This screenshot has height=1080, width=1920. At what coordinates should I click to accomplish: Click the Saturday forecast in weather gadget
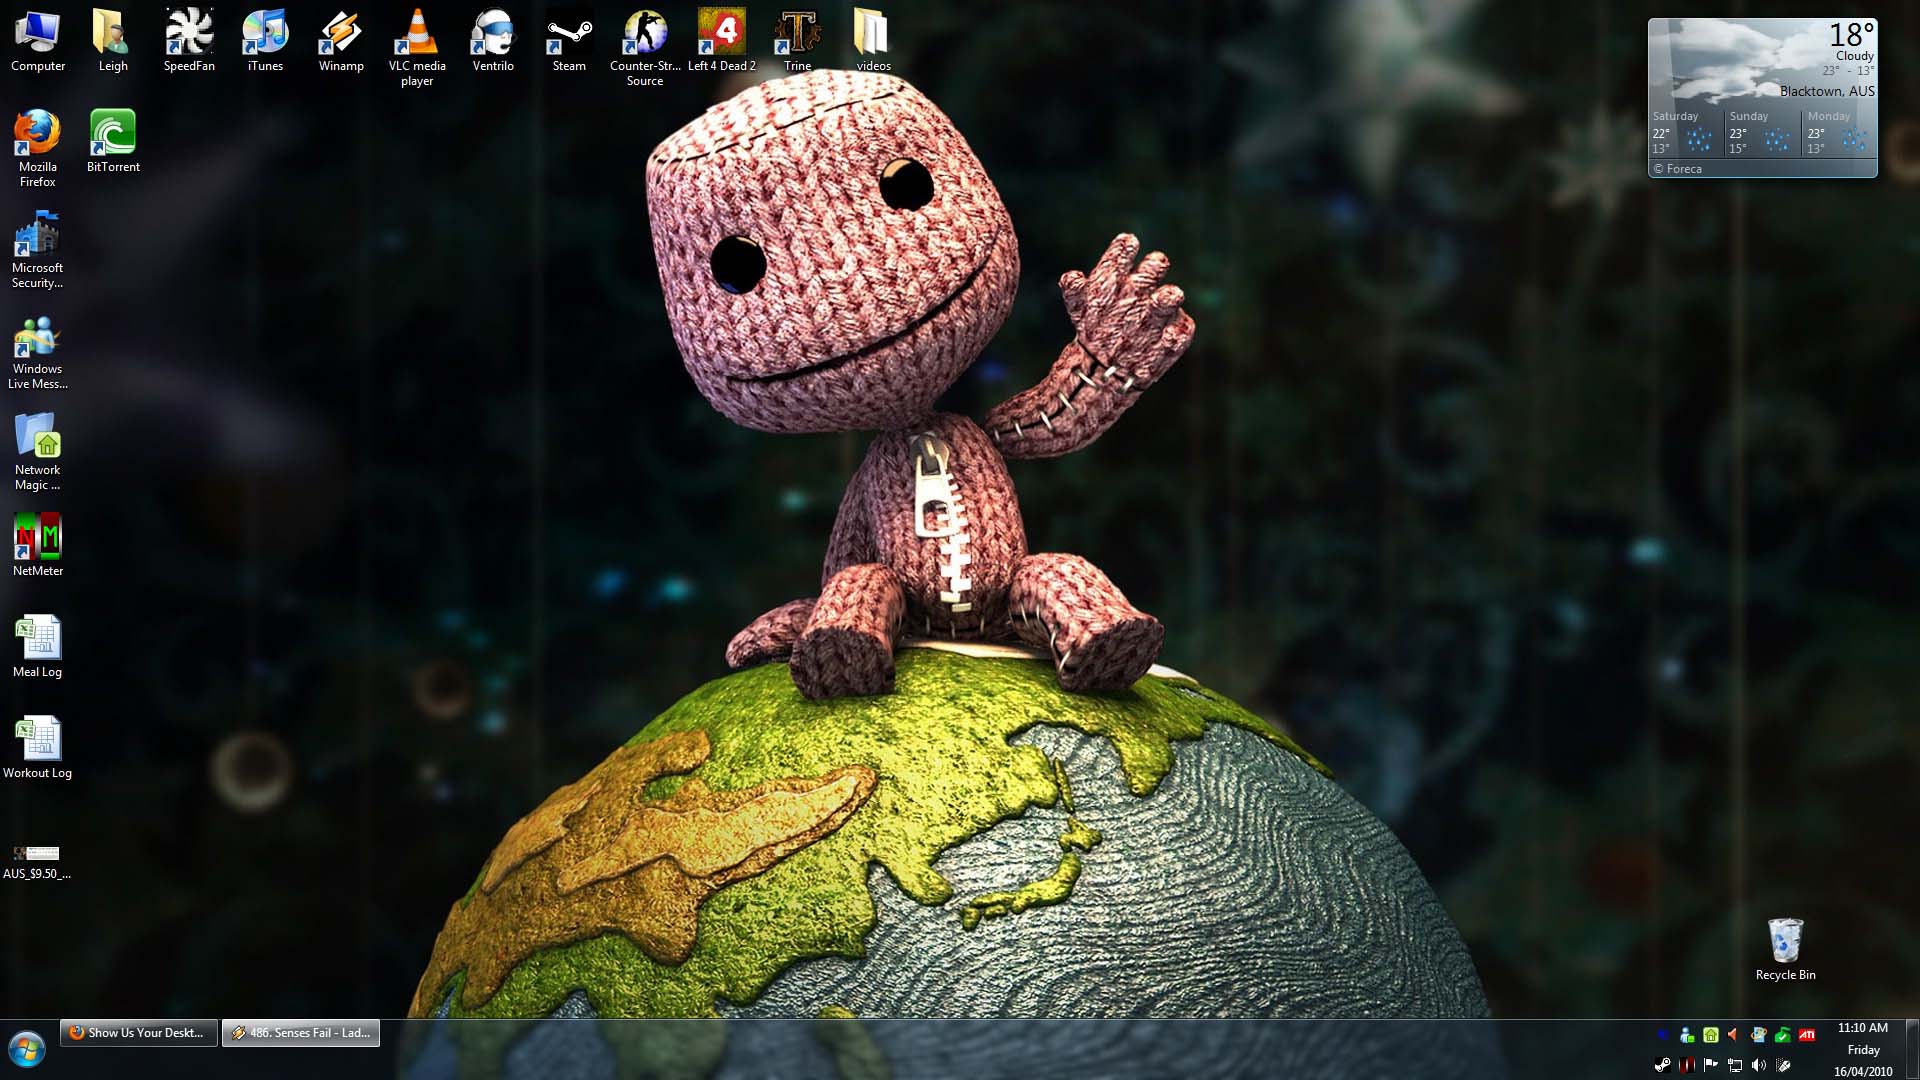point(1686,132)
